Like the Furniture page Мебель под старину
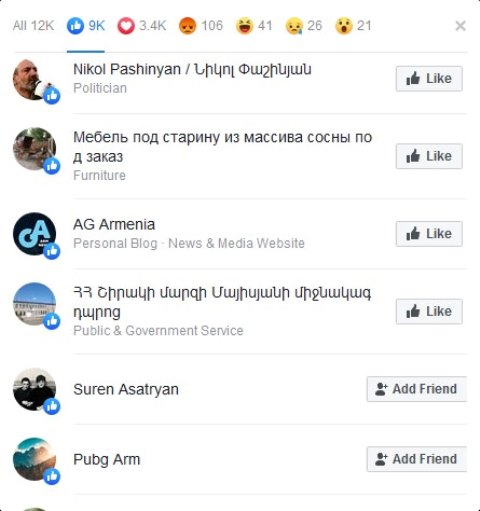Image resolution: width=480 pixels, height=511 pixels. coord(429,156)
